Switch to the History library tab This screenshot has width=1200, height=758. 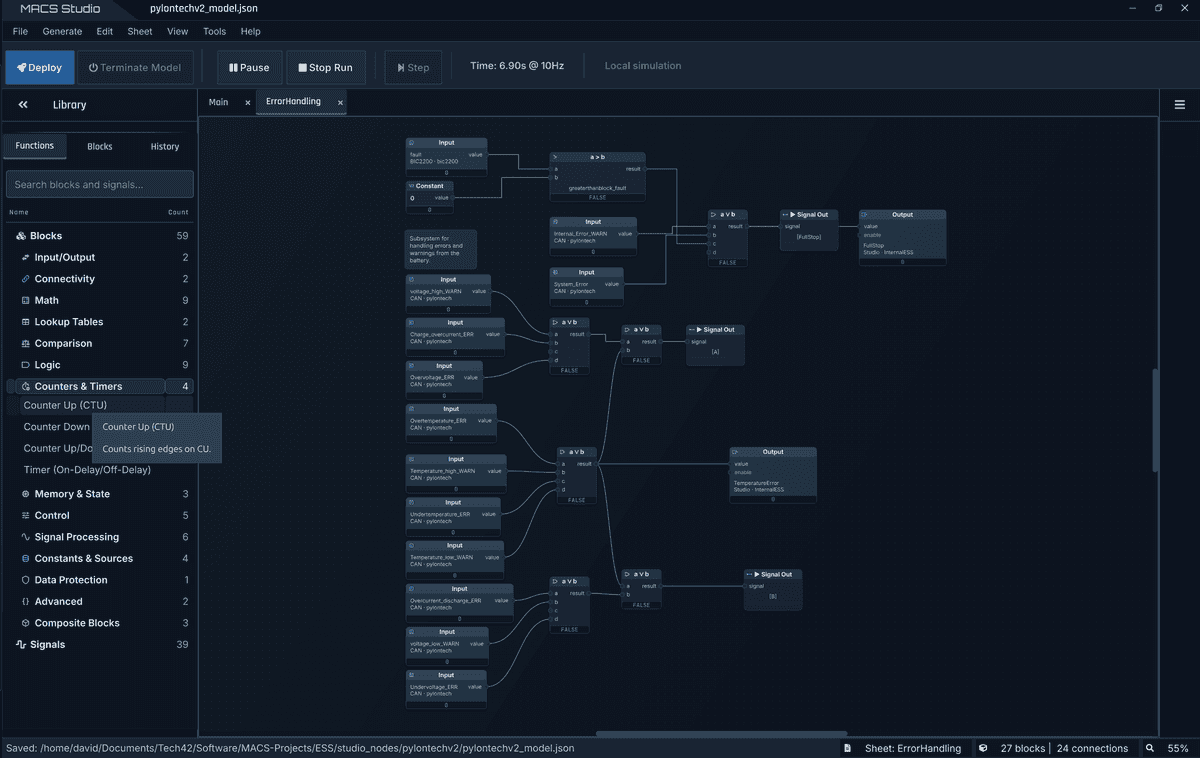pos(165,146)
